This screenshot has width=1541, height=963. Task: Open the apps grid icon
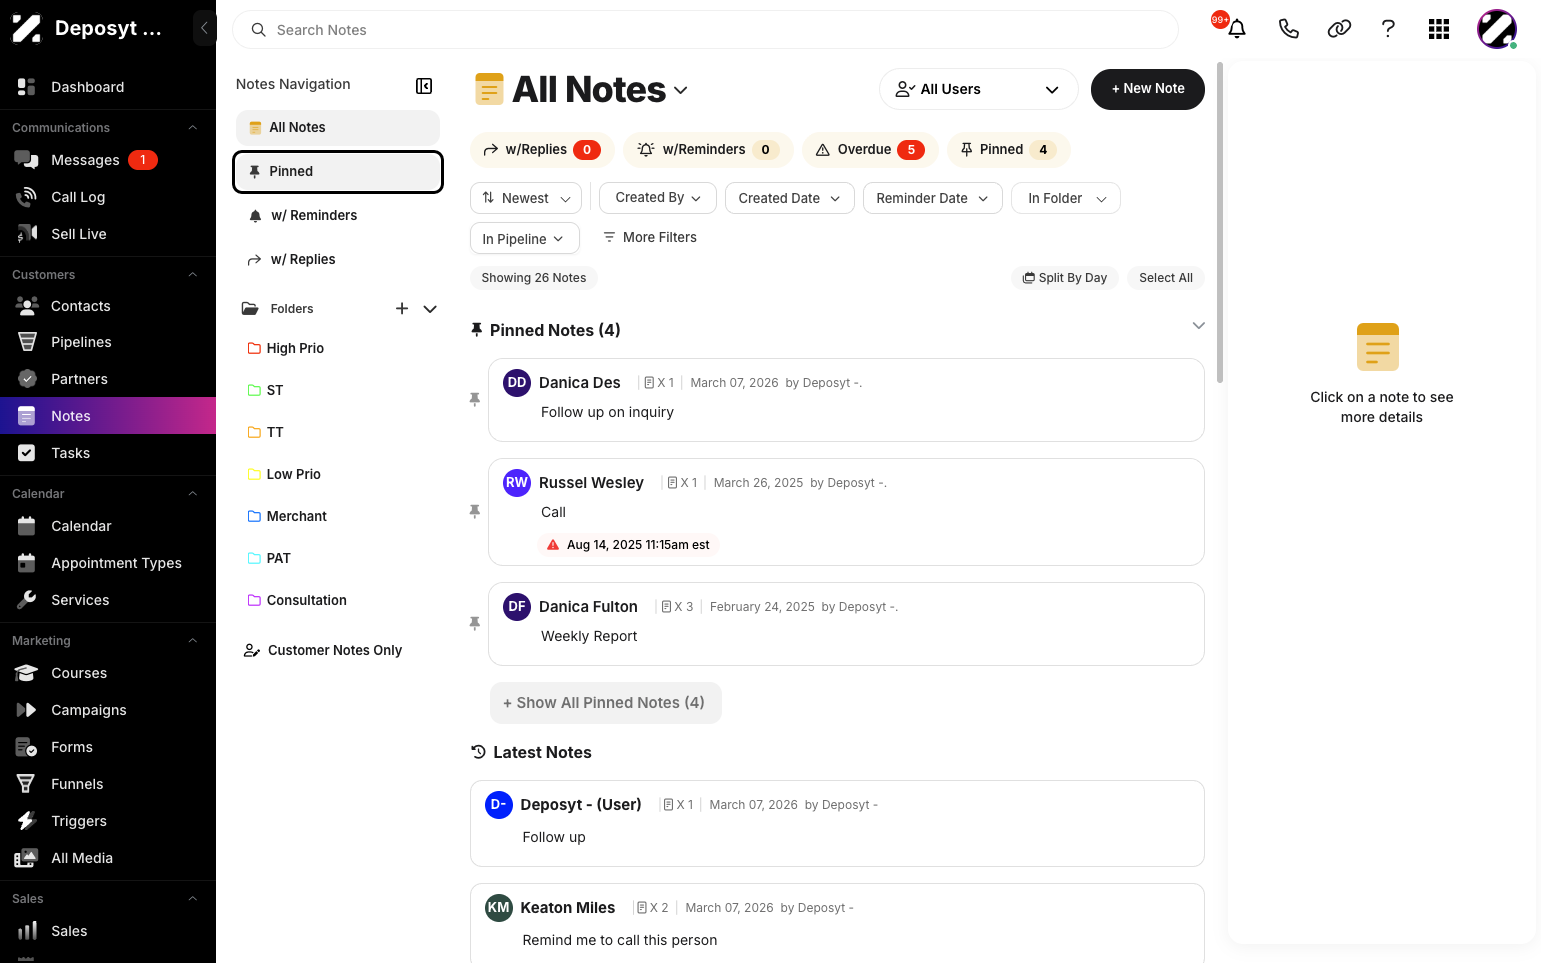(1439, 29)
